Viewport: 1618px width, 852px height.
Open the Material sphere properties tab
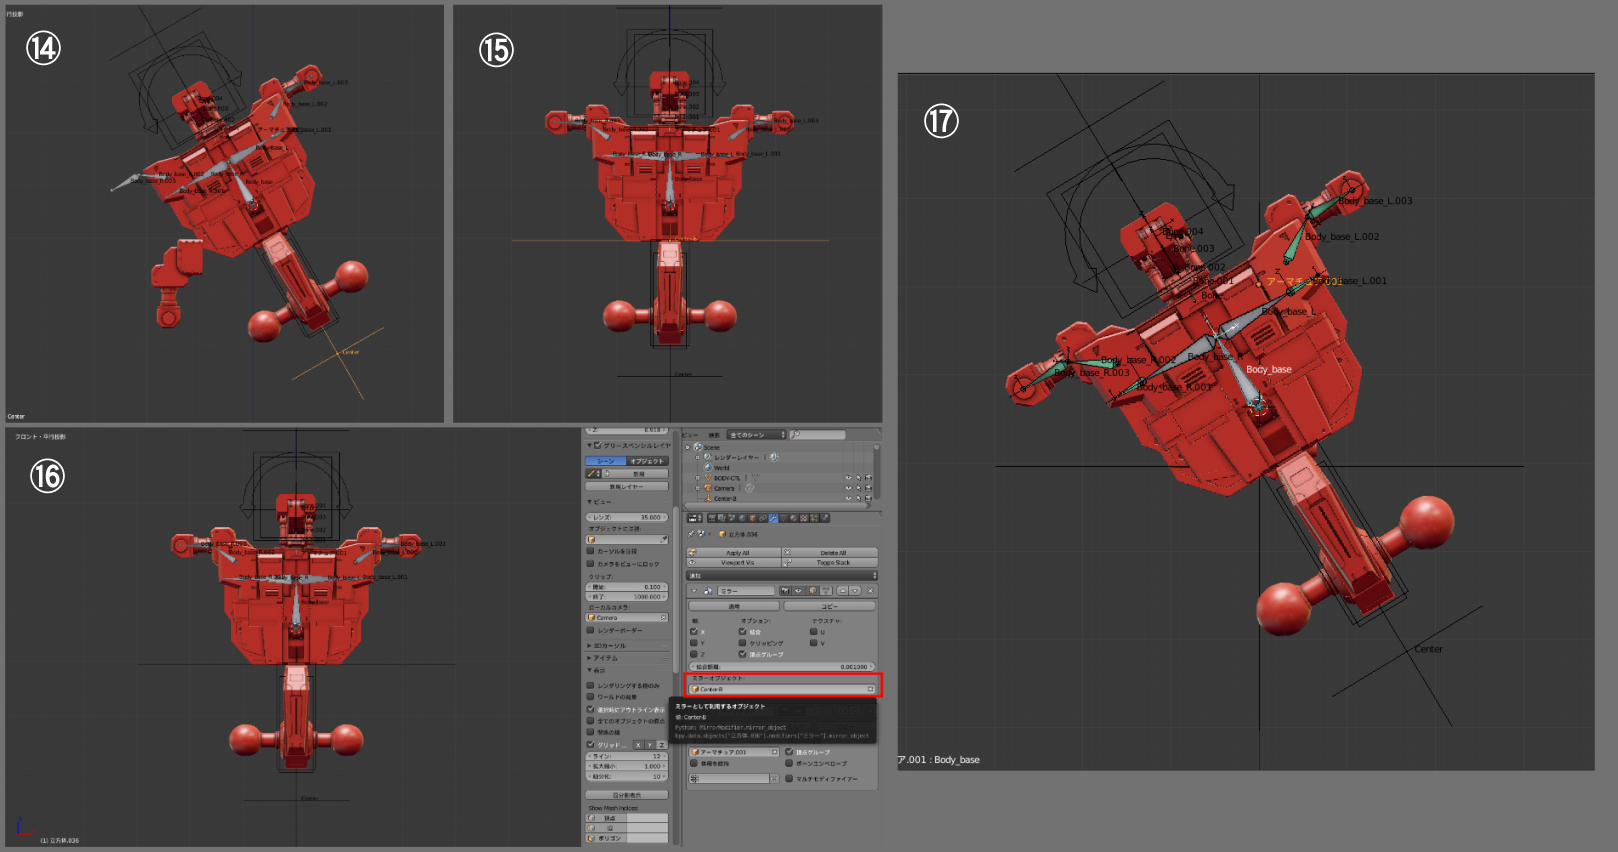pos(794,518)
